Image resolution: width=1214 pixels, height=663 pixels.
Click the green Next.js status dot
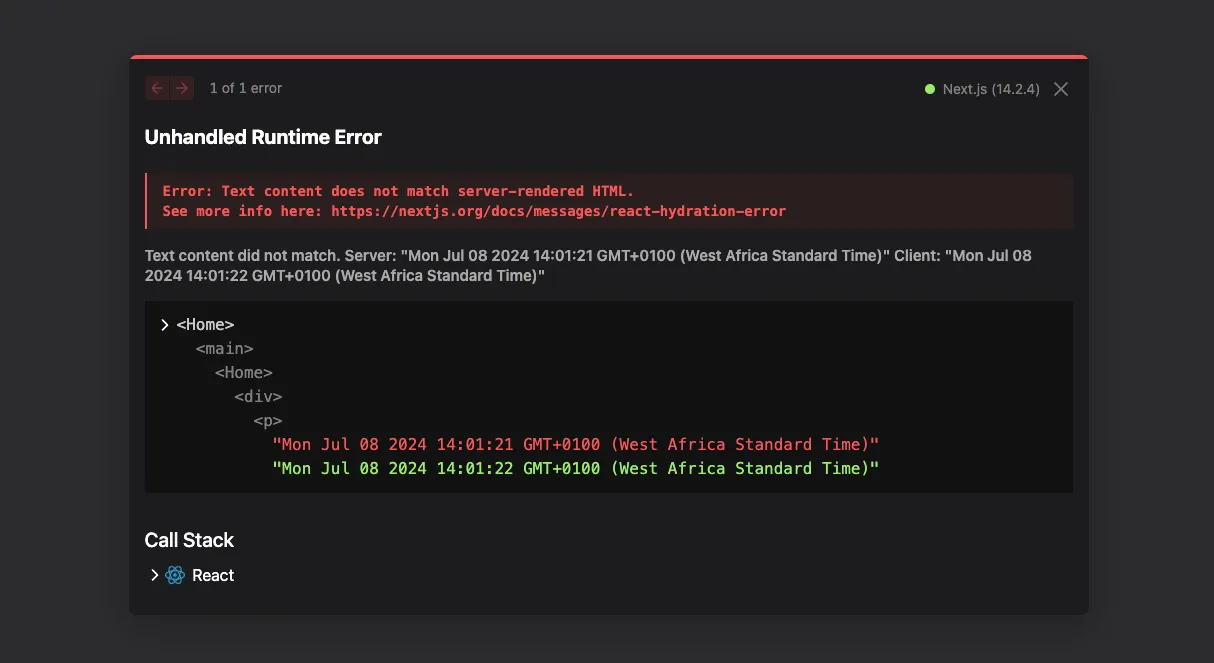click(x=930, y=89)
